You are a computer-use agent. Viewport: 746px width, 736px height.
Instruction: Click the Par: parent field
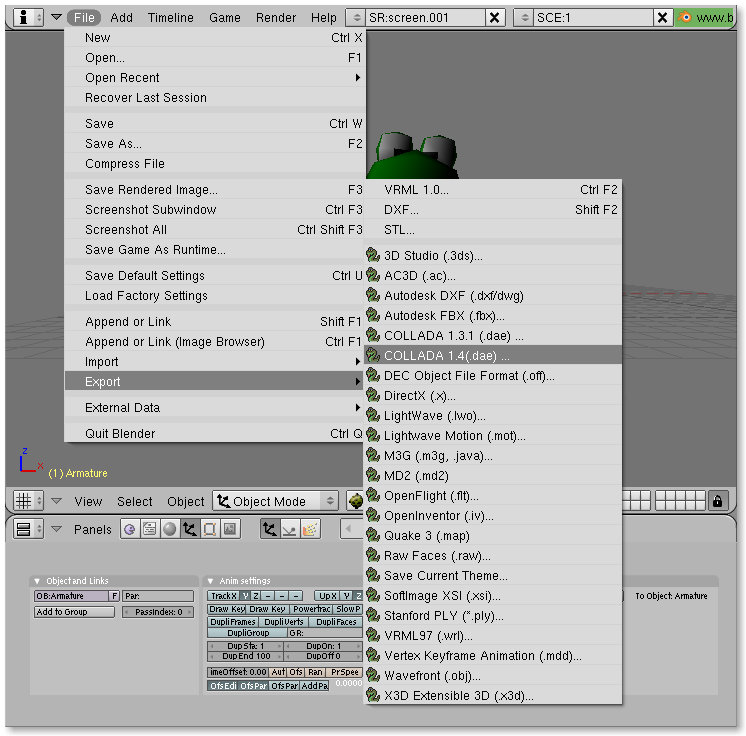[158, 596]
